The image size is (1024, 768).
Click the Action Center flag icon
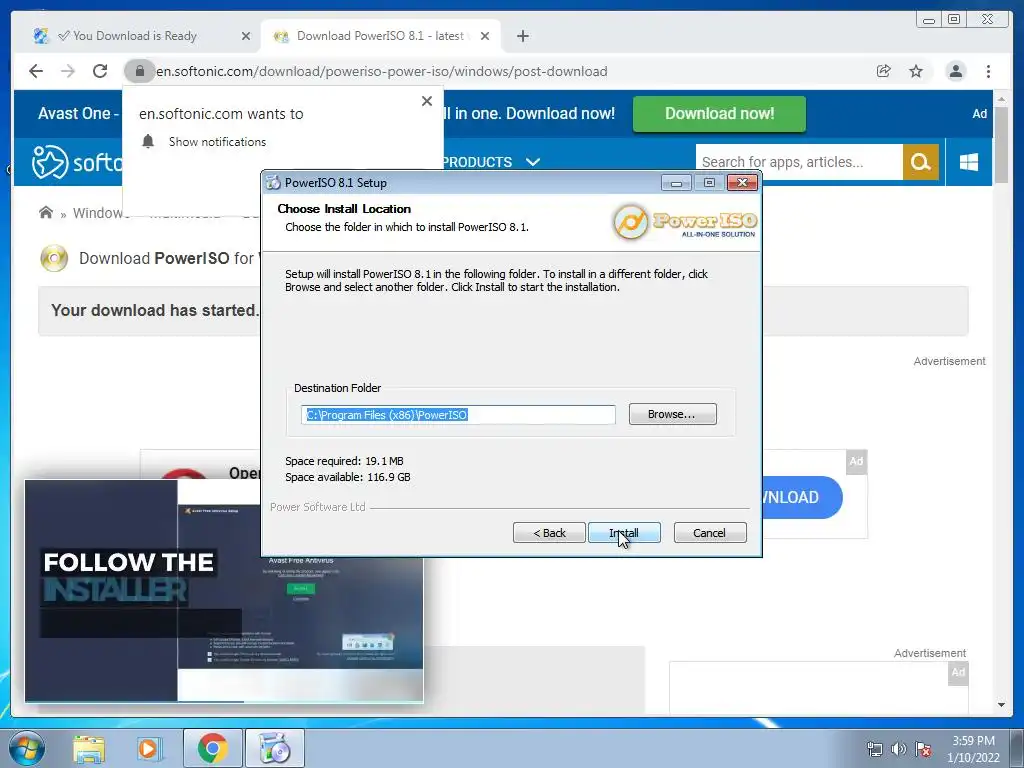click(x=923, y=749)
